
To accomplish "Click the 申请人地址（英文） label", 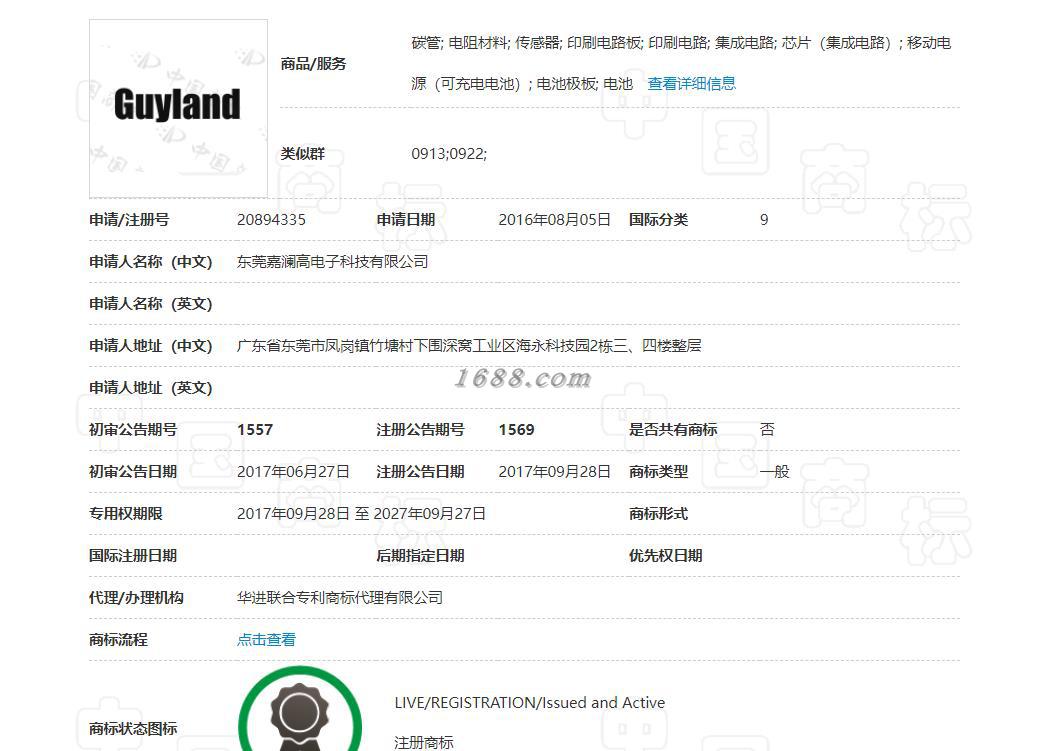I will pos(151,388).
